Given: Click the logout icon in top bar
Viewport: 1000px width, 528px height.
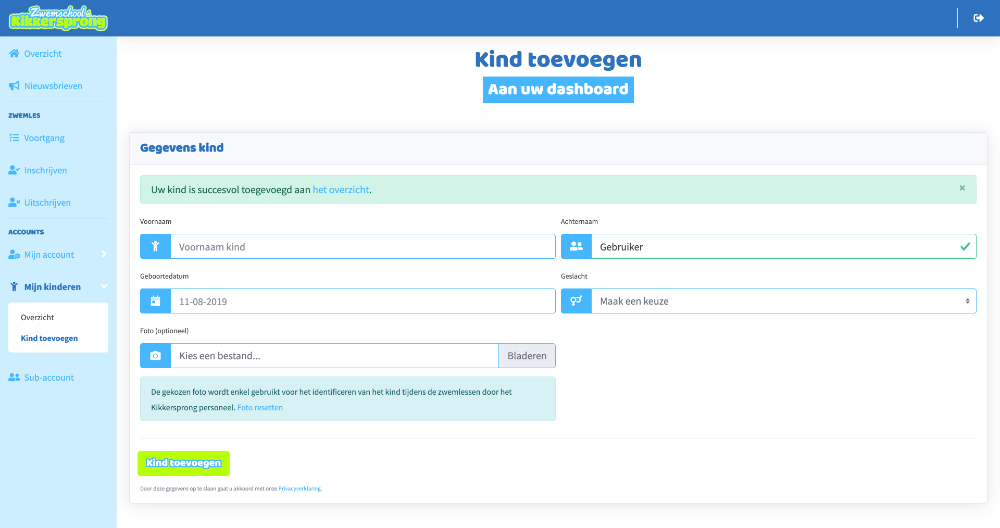Looking at the screenshot, I should pyautogui.click(x=979, y=18).
